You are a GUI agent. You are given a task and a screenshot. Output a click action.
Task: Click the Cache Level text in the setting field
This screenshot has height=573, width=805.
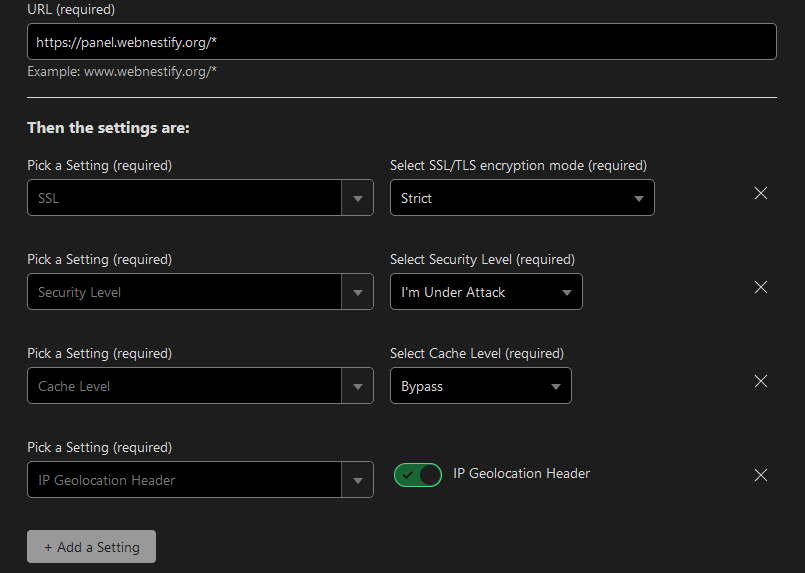tap(74, 386)
